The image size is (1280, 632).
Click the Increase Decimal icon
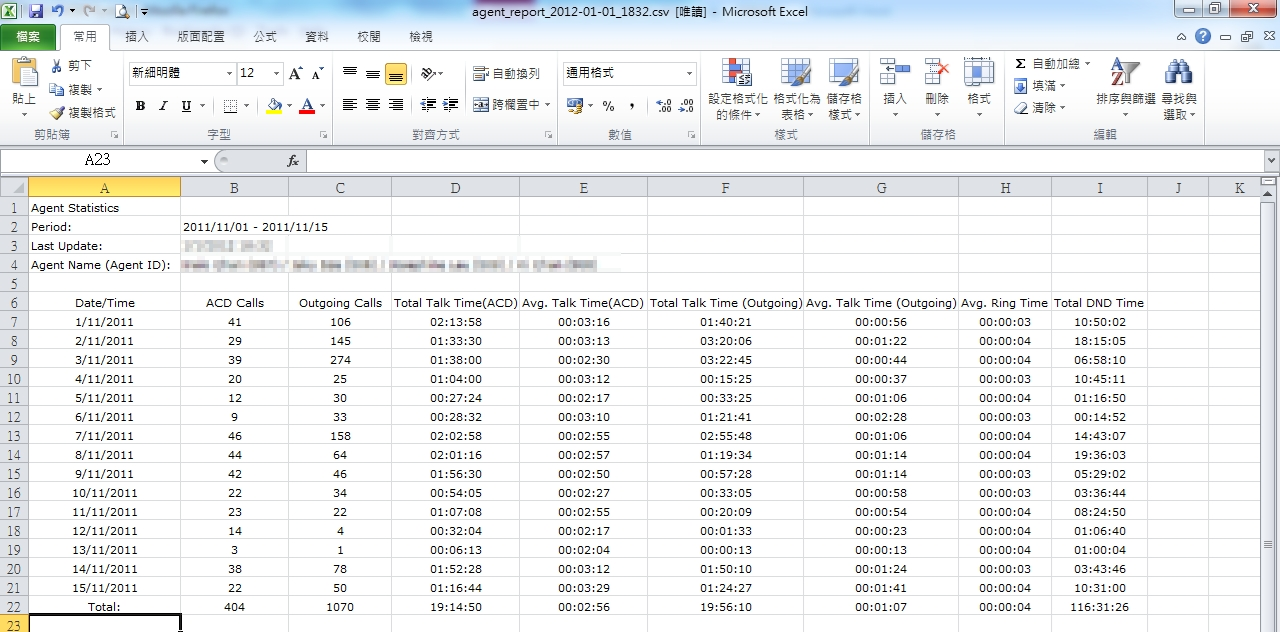click(664, 105)
